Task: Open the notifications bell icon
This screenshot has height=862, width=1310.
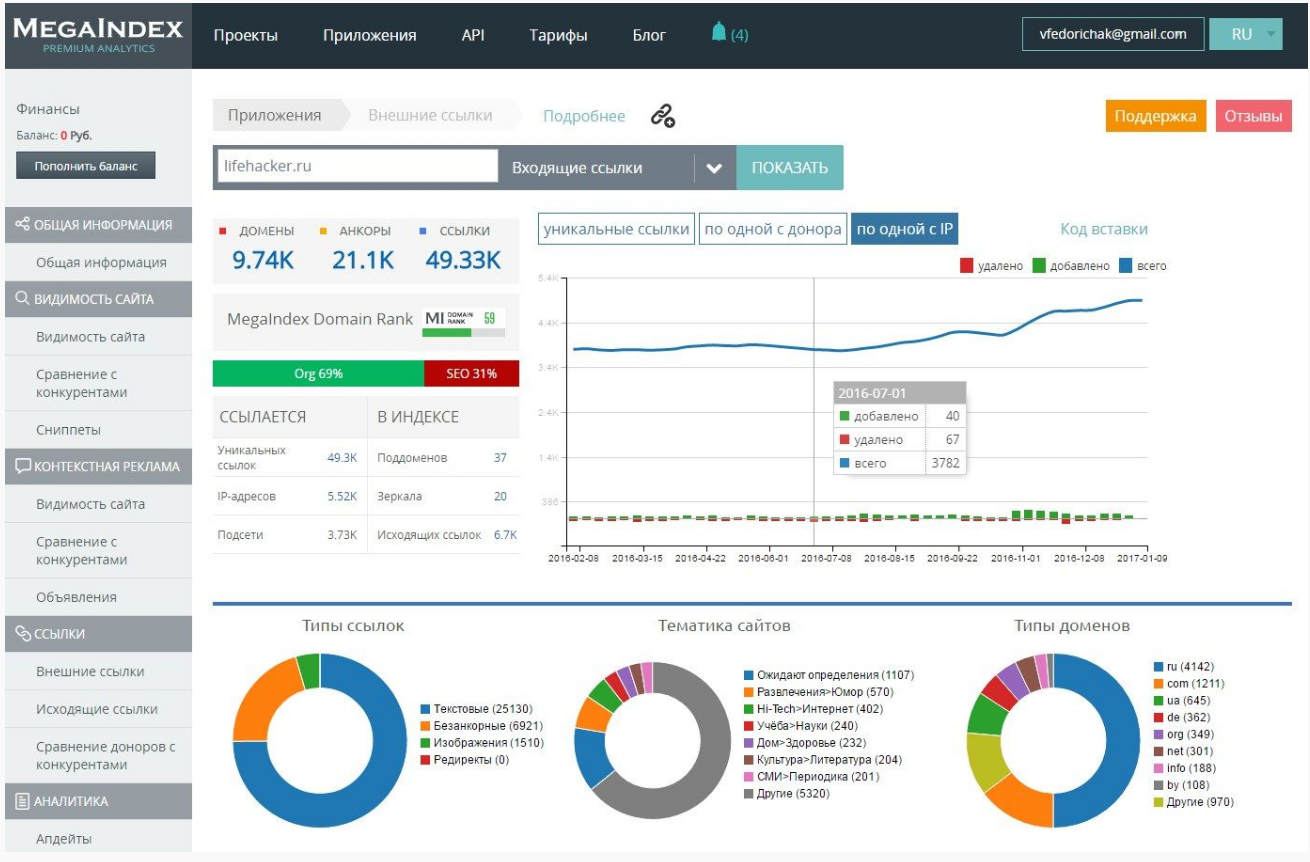Action: pos(718,33)
